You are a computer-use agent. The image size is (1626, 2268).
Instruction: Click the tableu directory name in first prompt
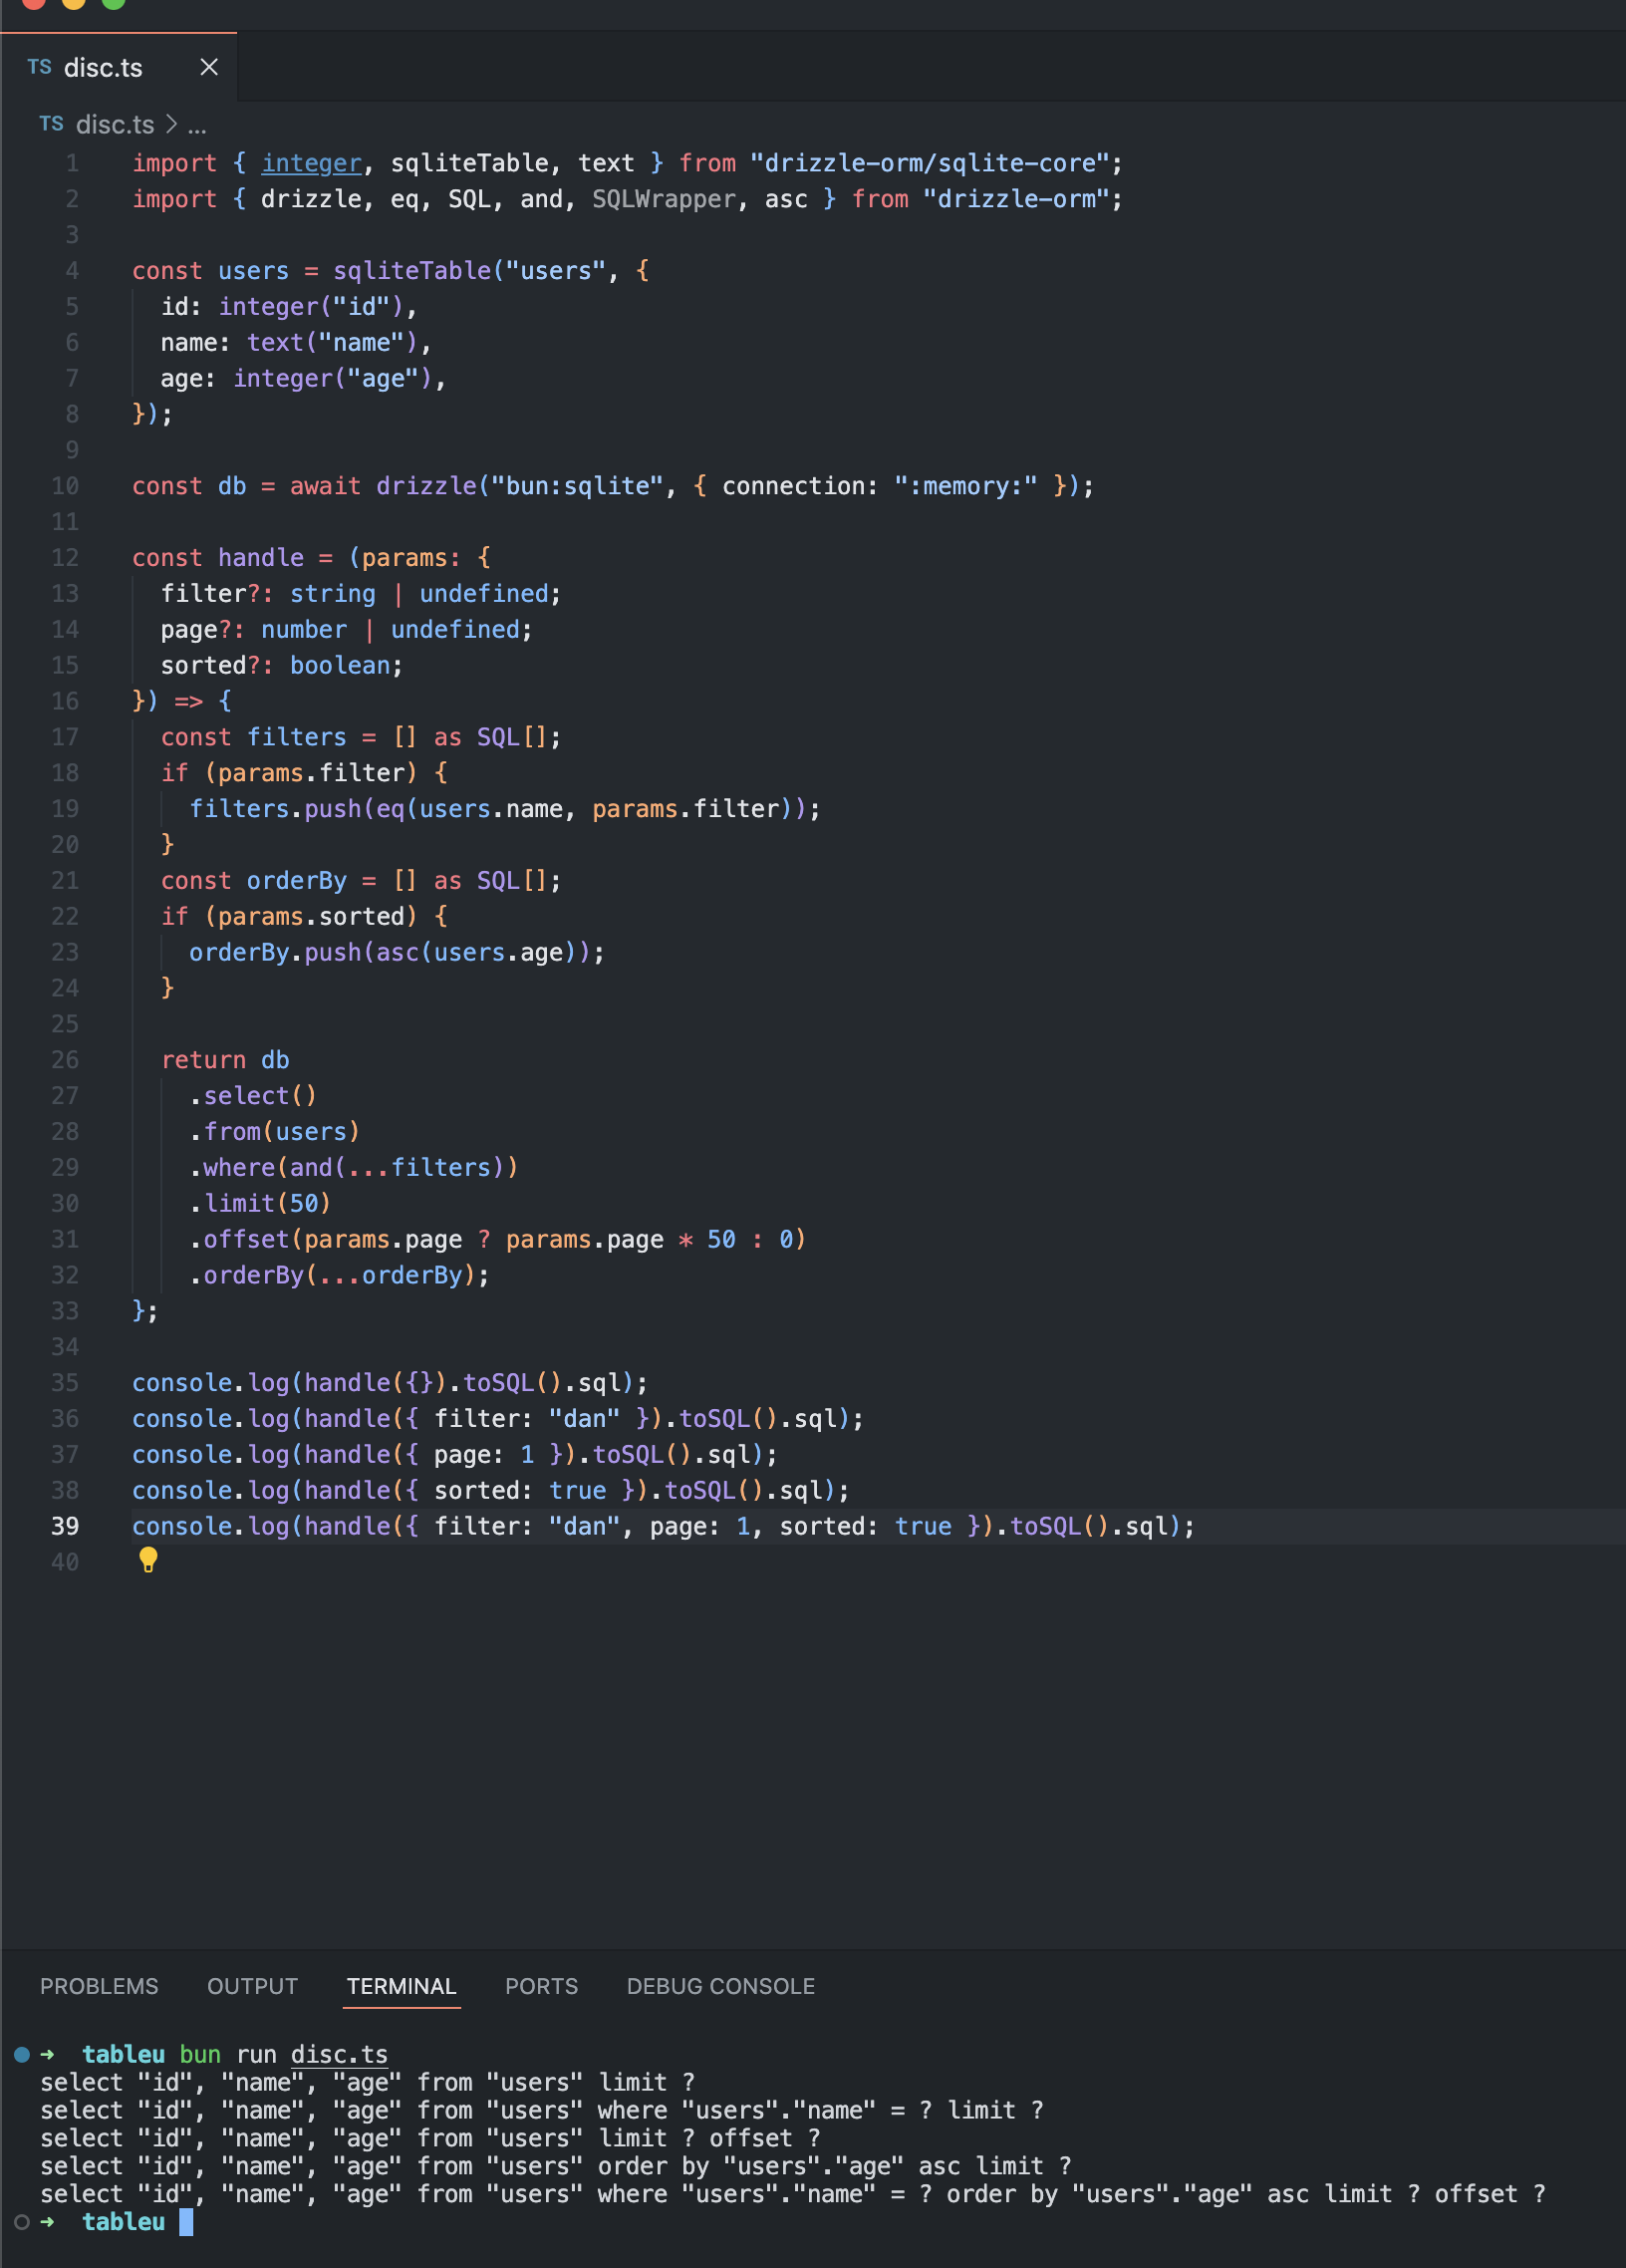[x=123, y=2054]
